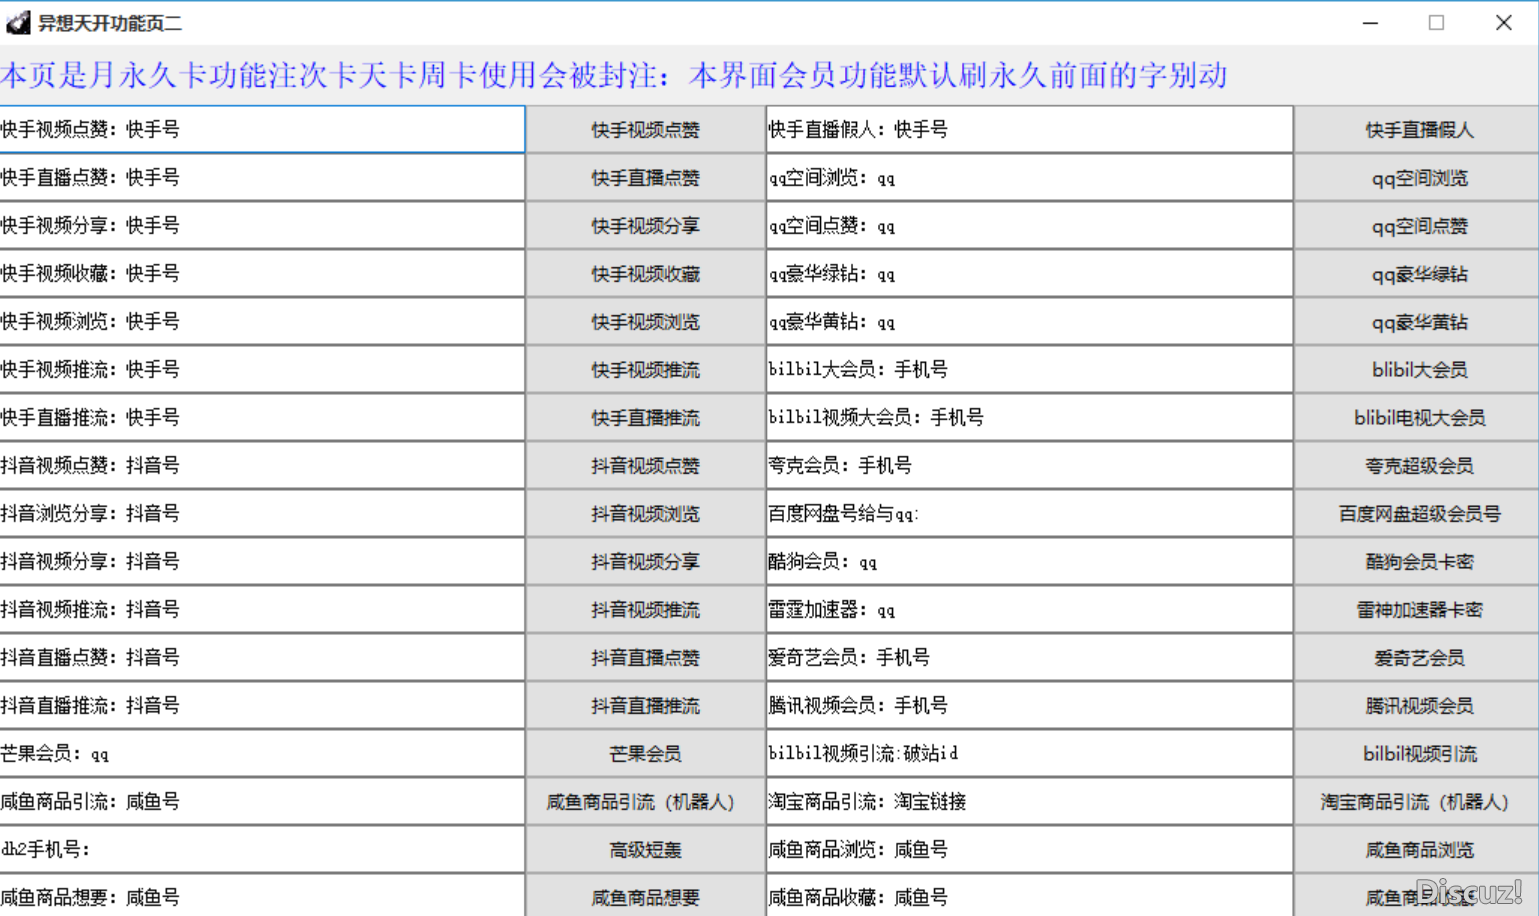Click into the 快手视频分享: 快手号 field
This screenshot has height=916, width=1539.
262,226
